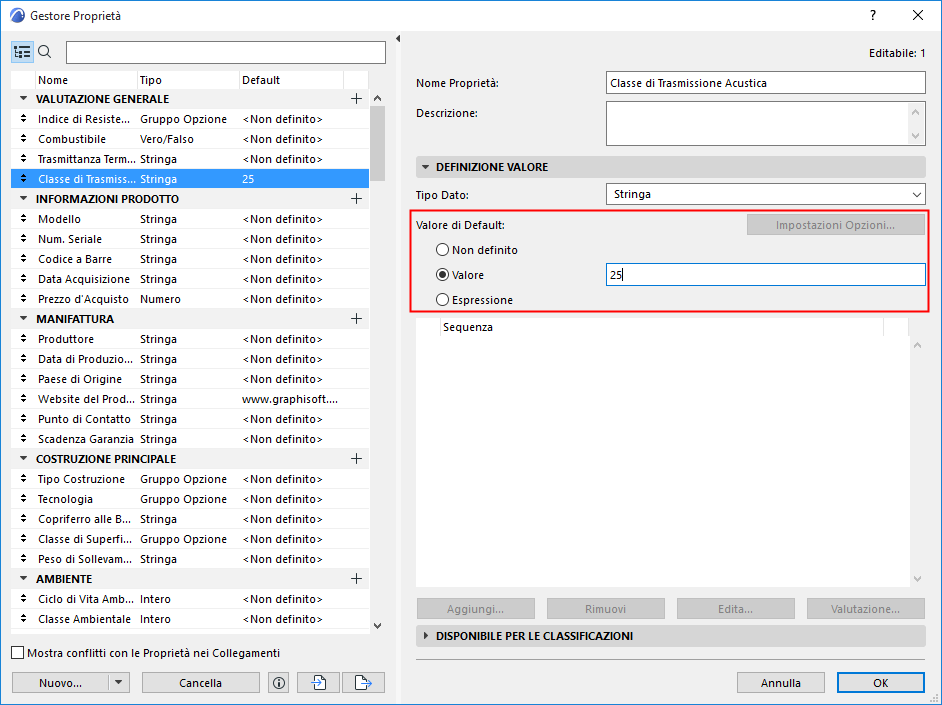The width and height of the screenshot is (942, 705).
Task: Sort by the Default column header
Action: point(291,80)
